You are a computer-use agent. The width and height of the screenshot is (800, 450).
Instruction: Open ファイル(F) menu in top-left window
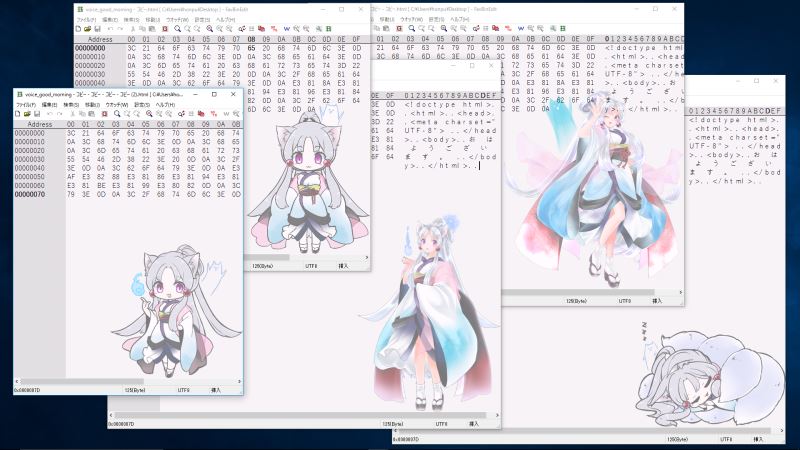point(86,19)
